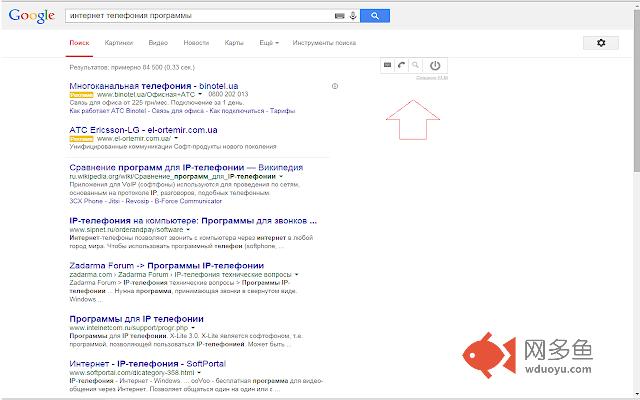
Task: Expand the Ещё dropdown menu
Action: click(x=269, y=43)
